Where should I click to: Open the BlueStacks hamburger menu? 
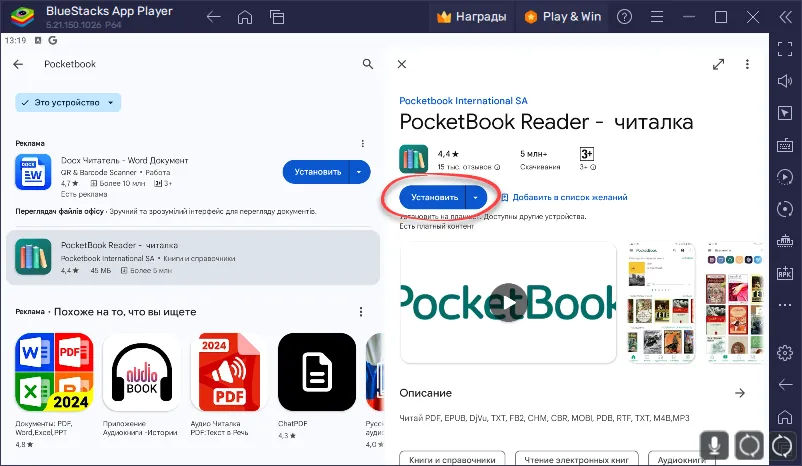[657, 17]
